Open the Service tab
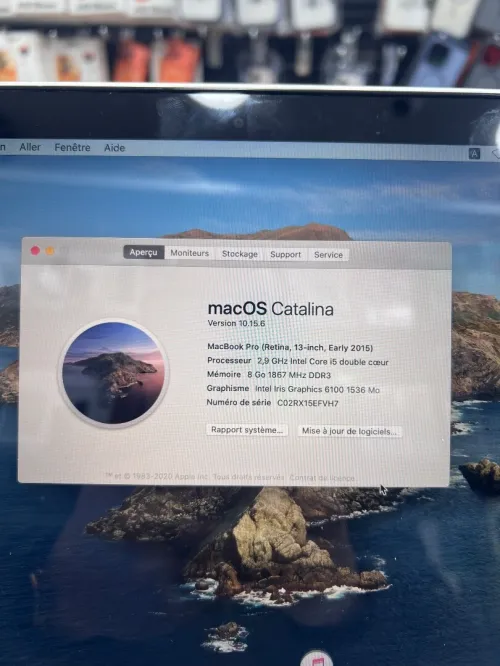This screenshot has height=666, width=500. tap(328, 255)
